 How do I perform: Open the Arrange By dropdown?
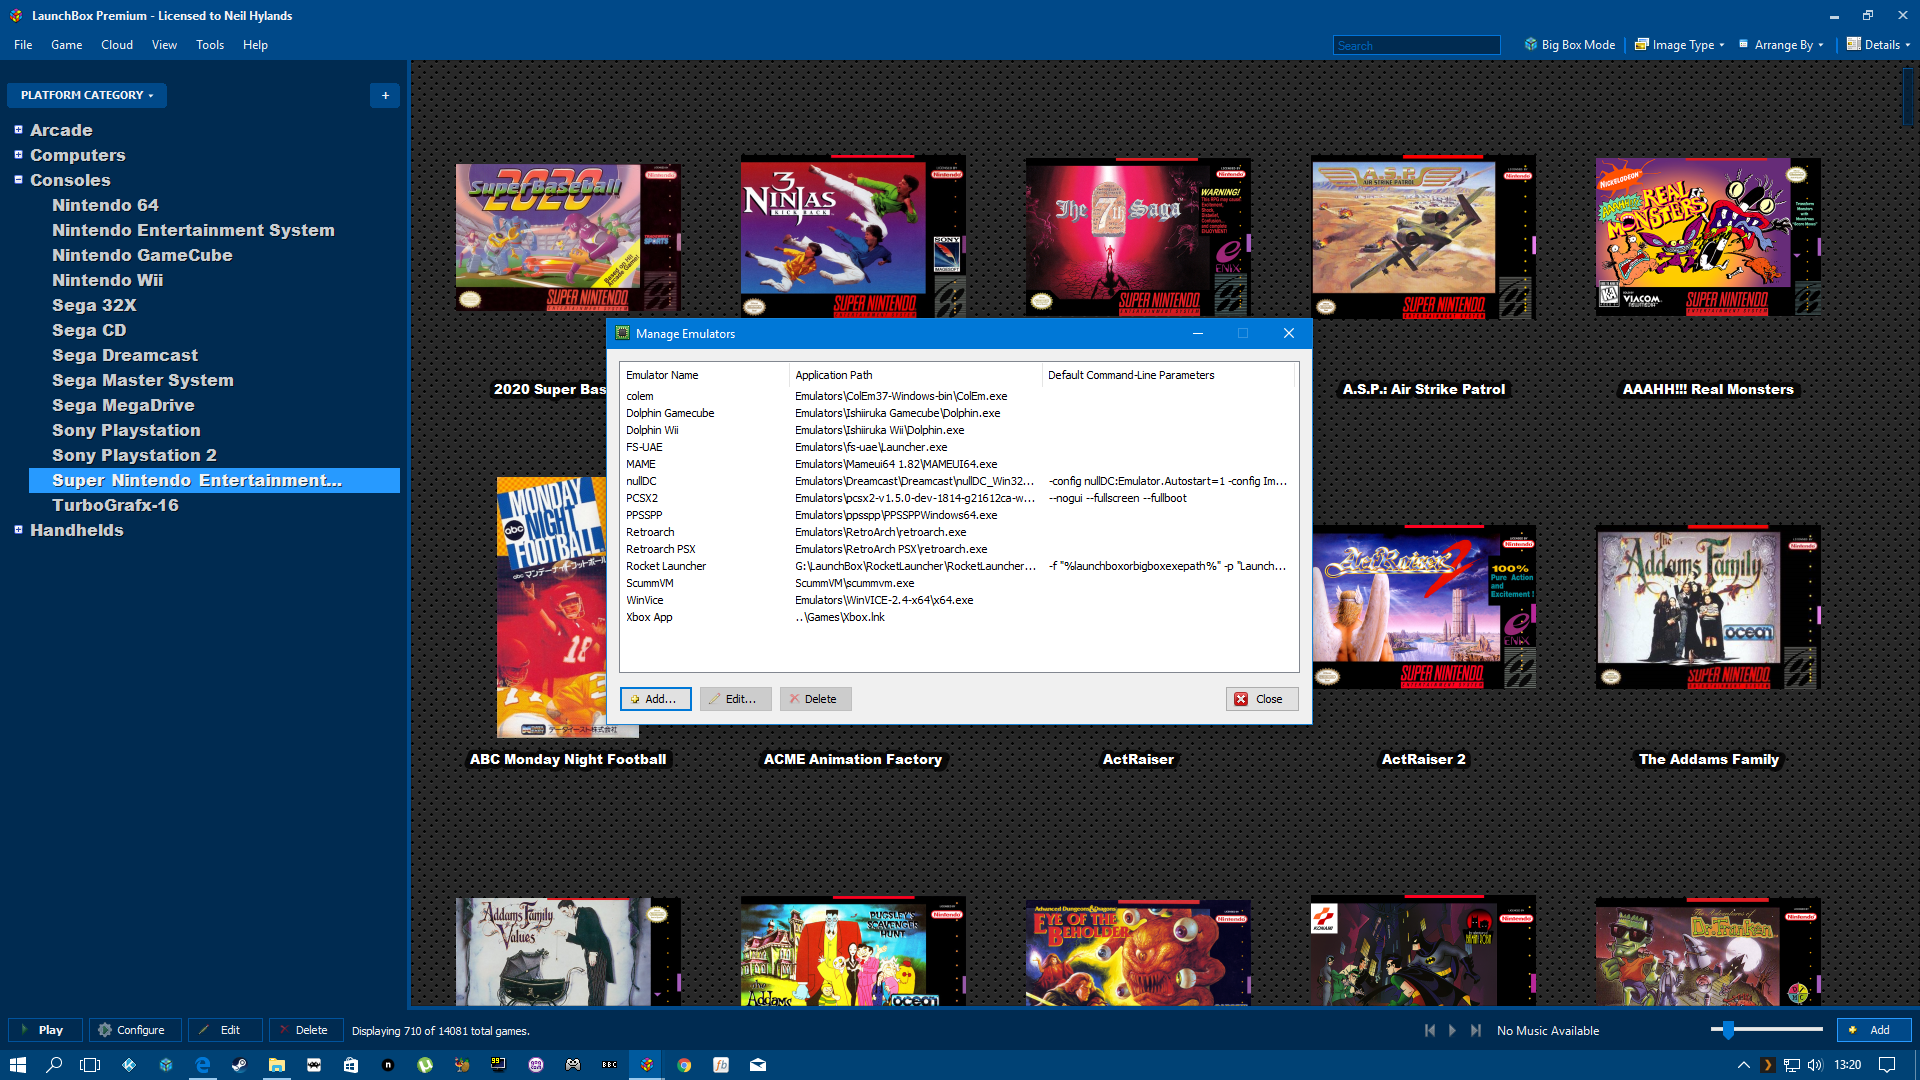[1781, 45]
